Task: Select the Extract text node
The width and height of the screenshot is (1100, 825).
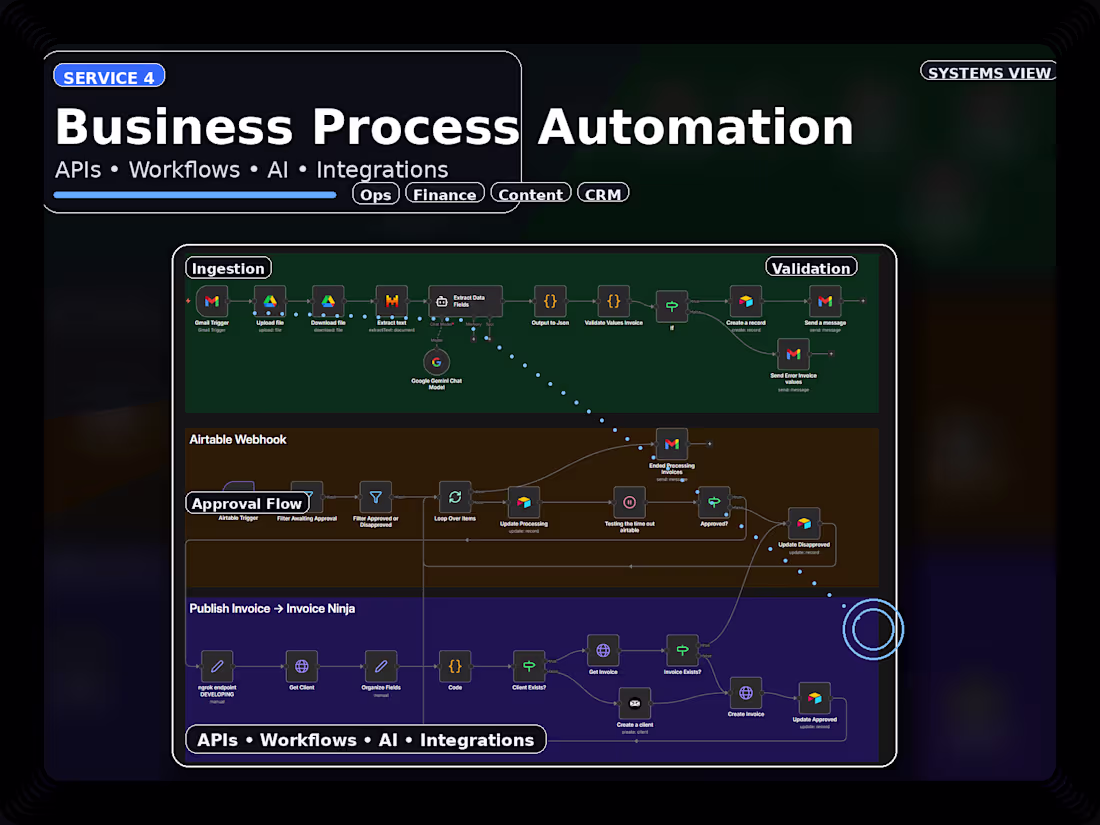Action: [391, 301]
